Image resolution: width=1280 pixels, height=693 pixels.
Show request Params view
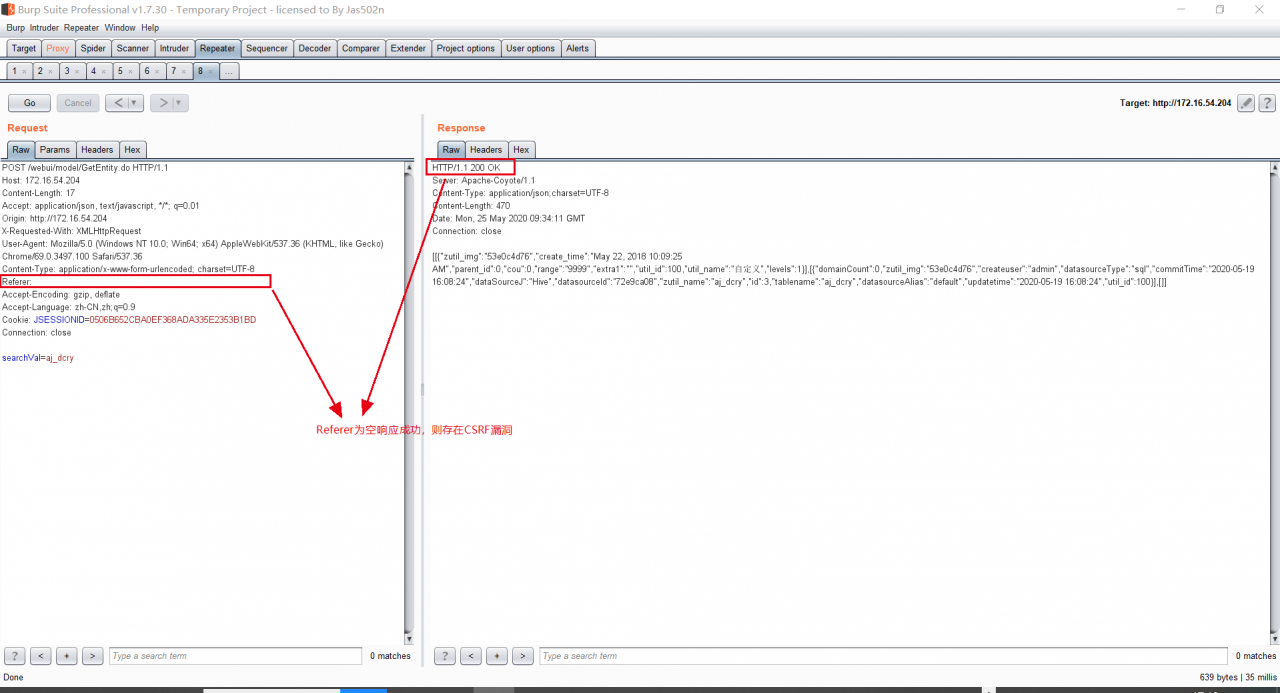[x=55, y=150]
